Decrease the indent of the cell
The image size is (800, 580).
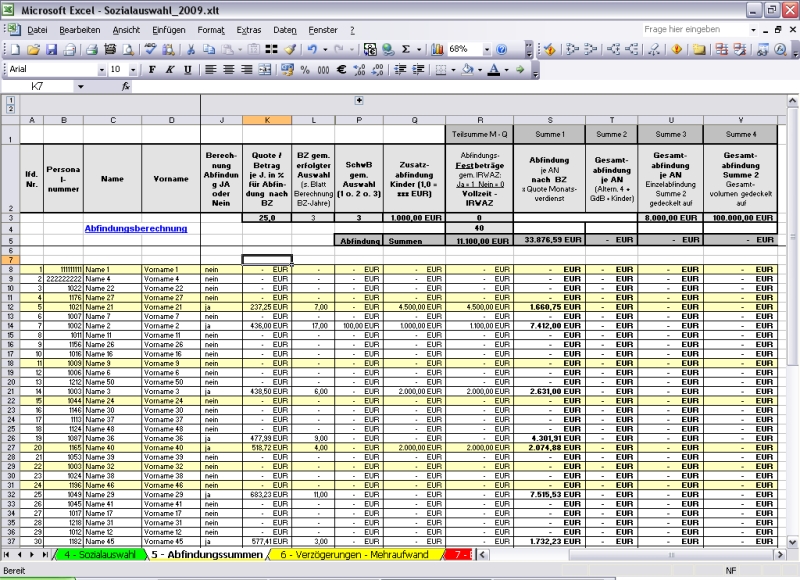401,69
